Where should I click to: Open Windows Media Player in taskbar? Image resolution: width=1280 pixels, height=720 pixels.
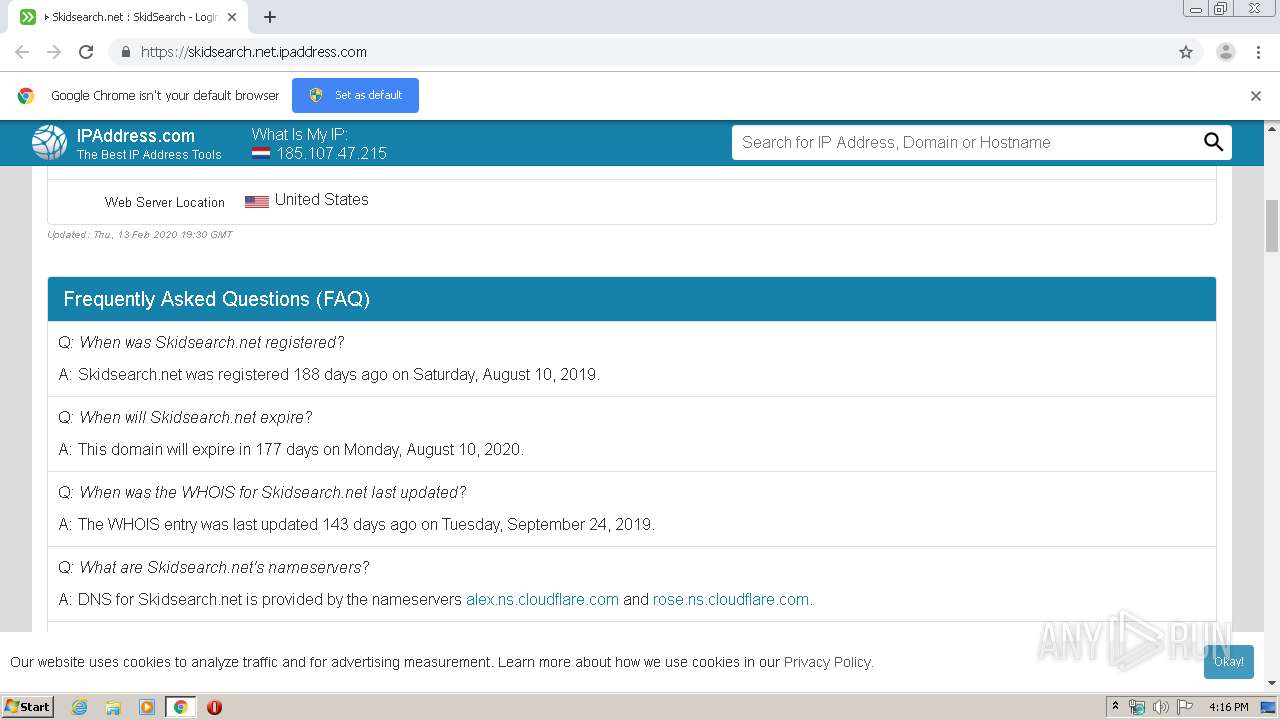(x=147, y=707)
